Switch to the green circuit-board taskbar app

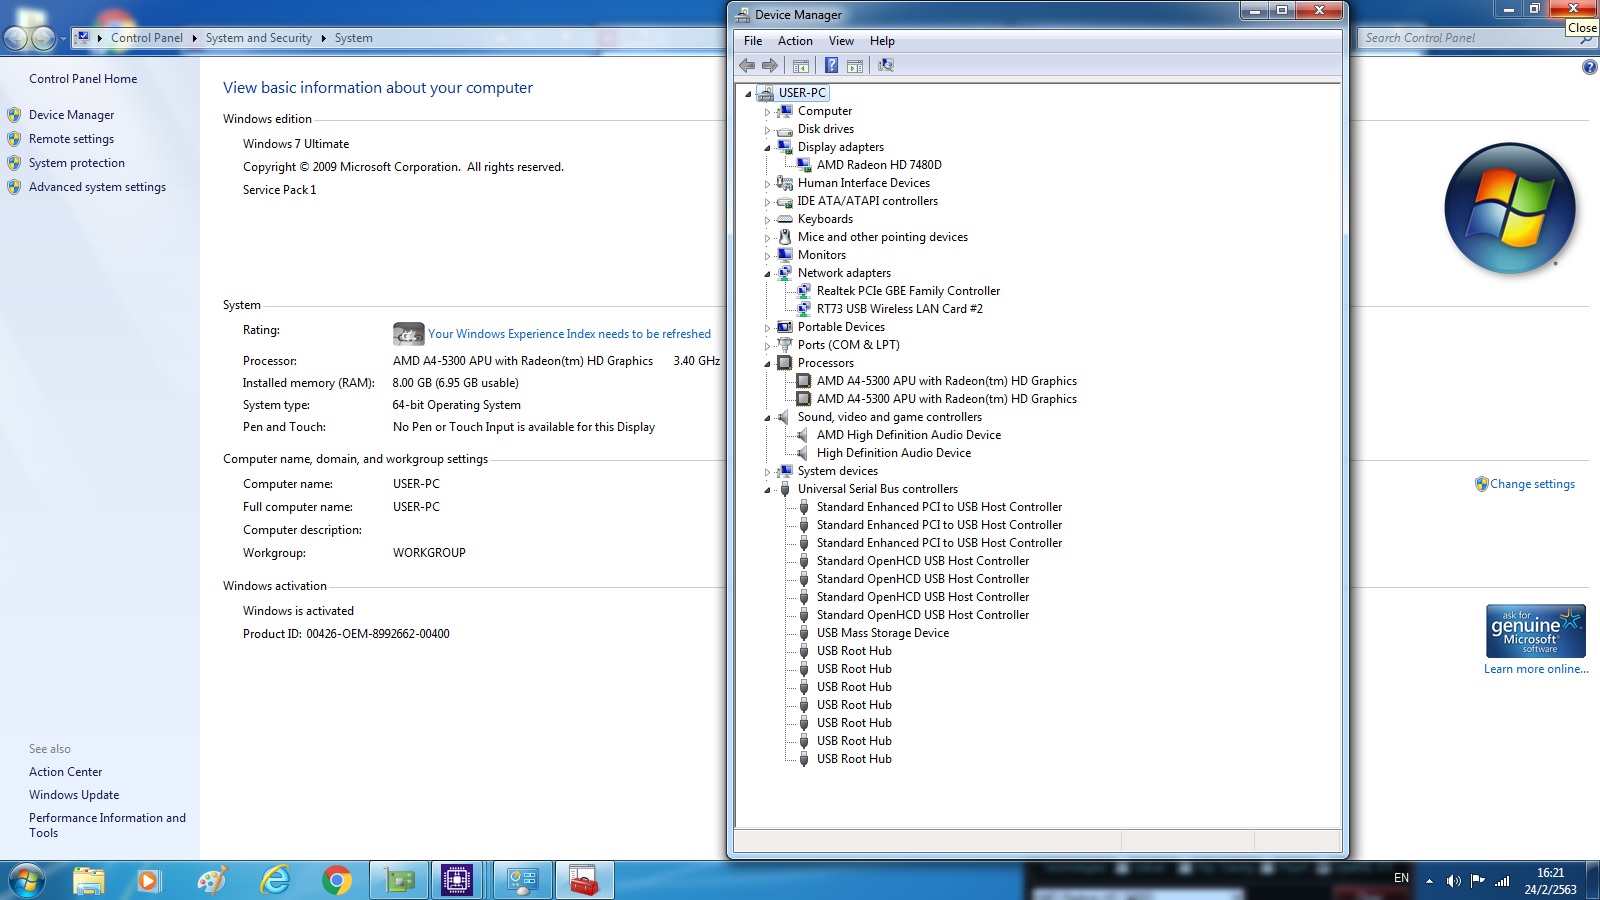[399, 881]
